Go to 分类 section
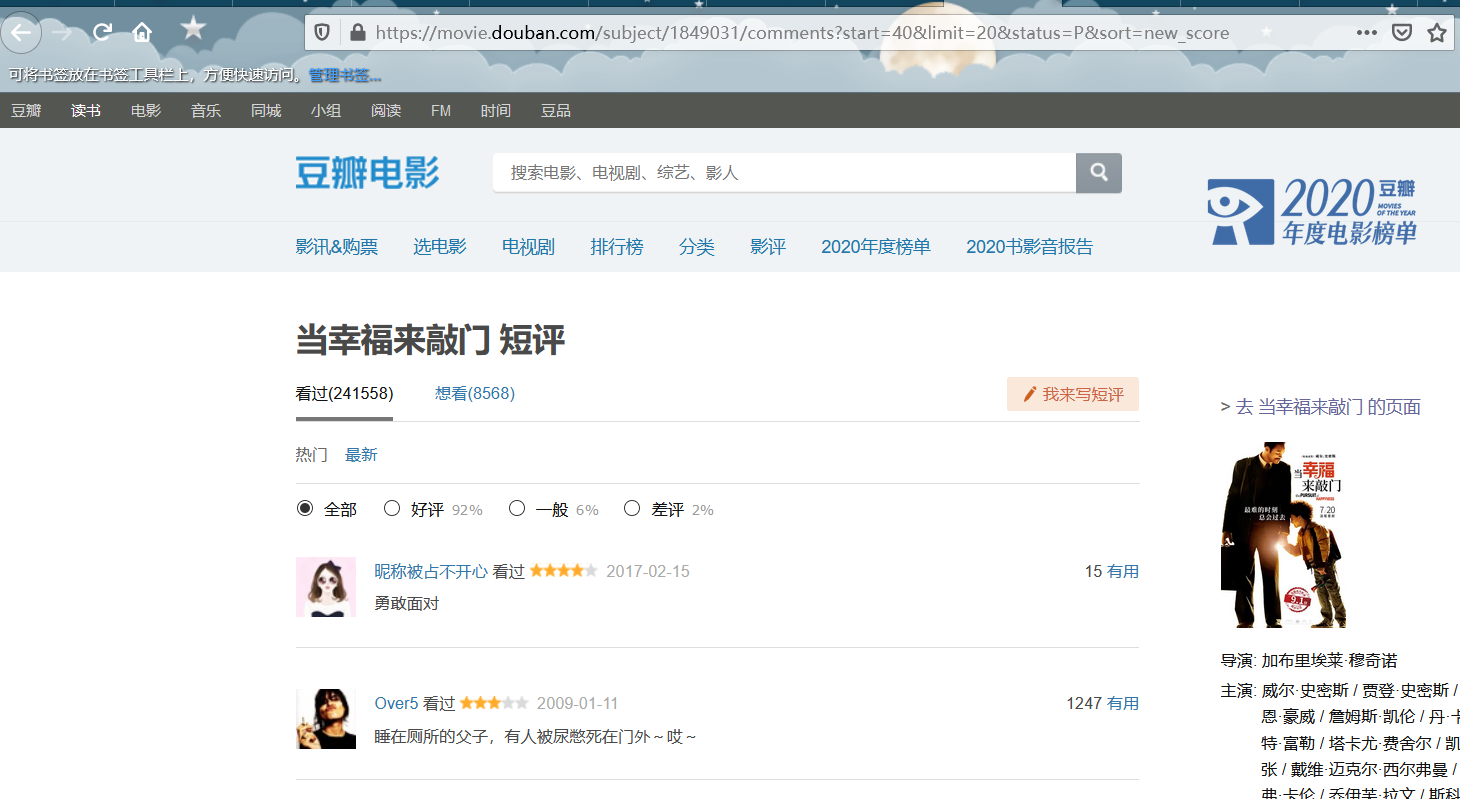The width and height of the screenshot is (1460, 799). click(697, 247)
